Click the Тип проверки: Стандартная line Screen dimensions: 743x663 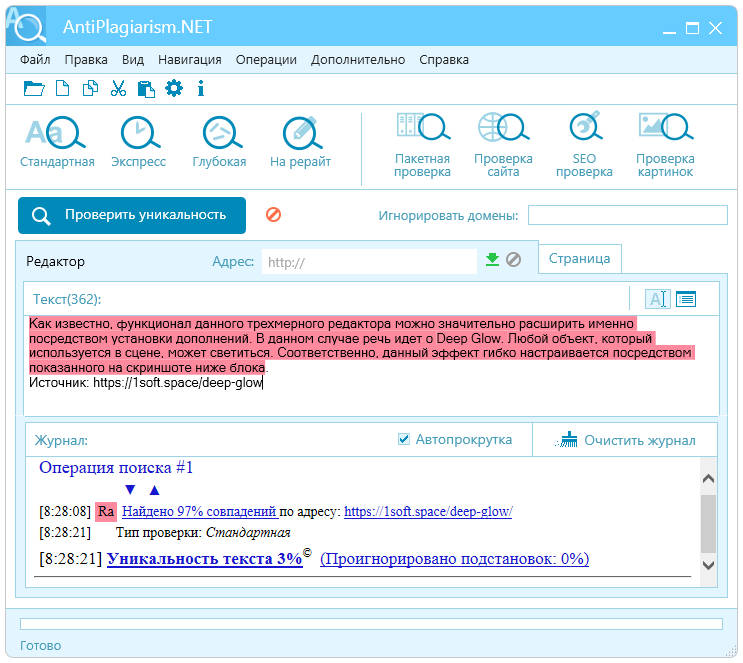coord(203,533)
